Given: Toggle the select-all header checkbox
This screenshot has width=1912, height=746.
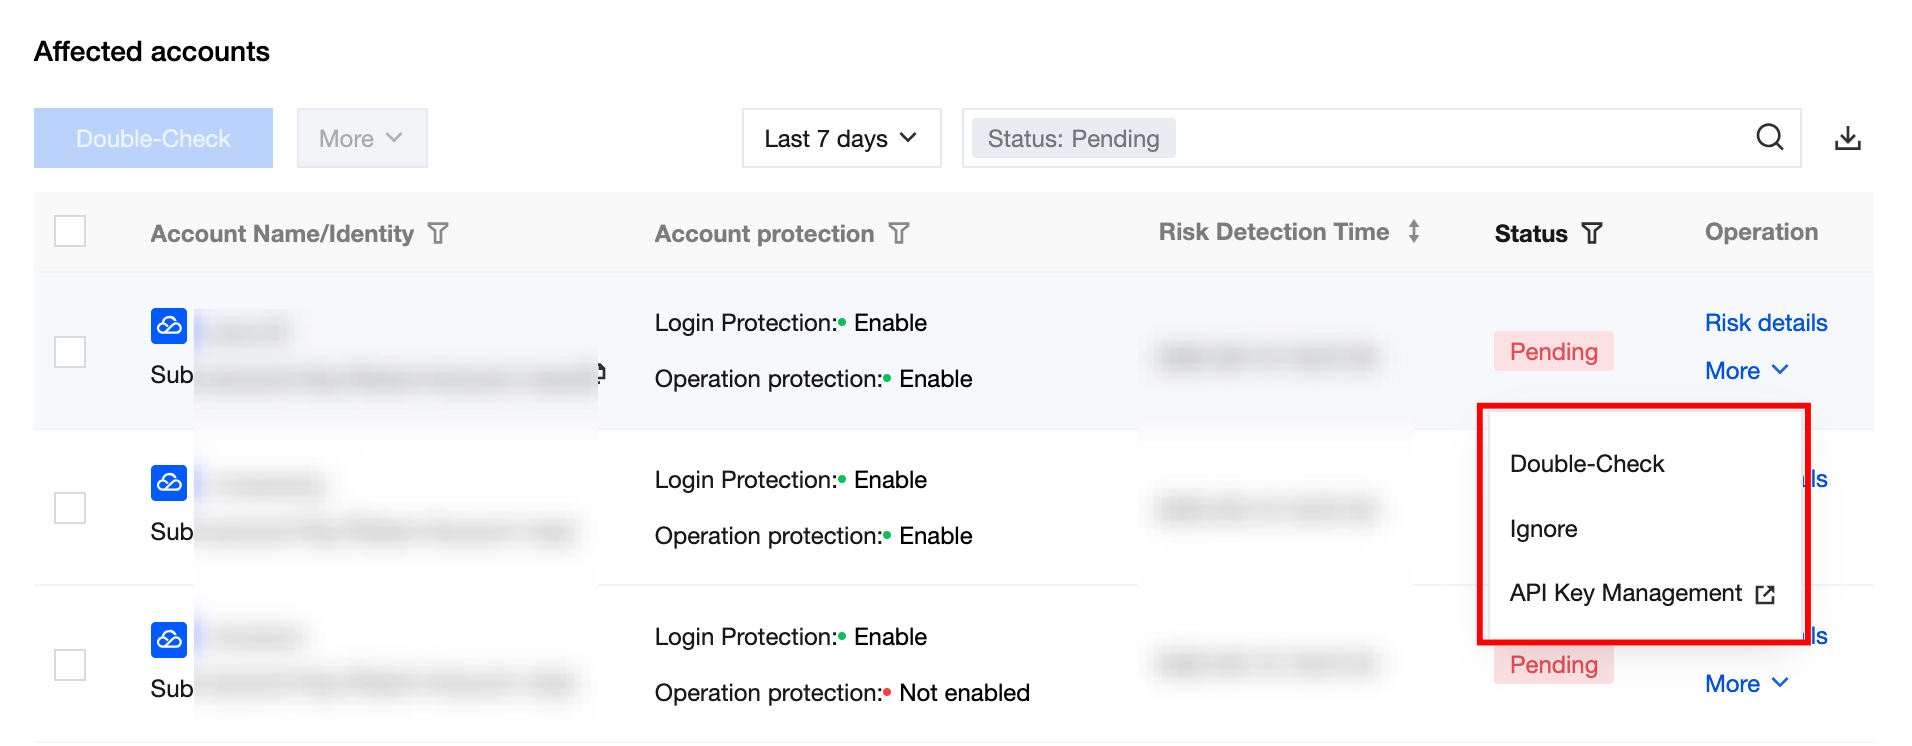Looking at the screenshot, I should [x=70, y=231].
